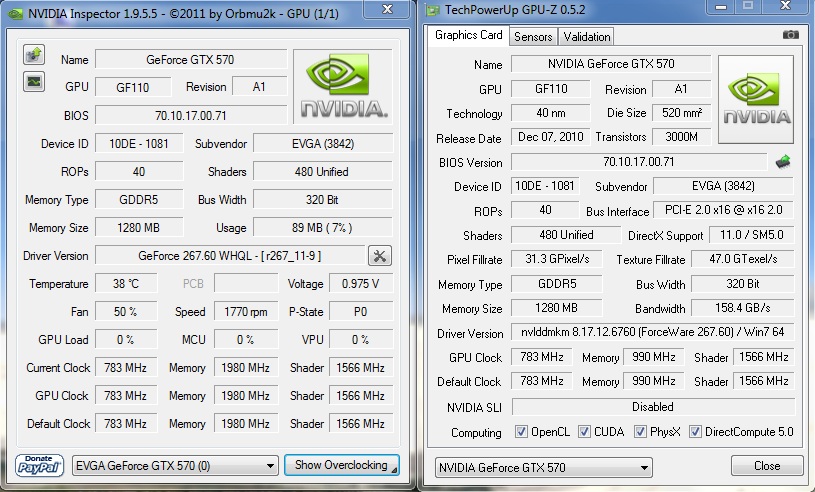Click the Temperature value 38 °C
This screenshot has width=815, height=492.
(x=126, y=284)
